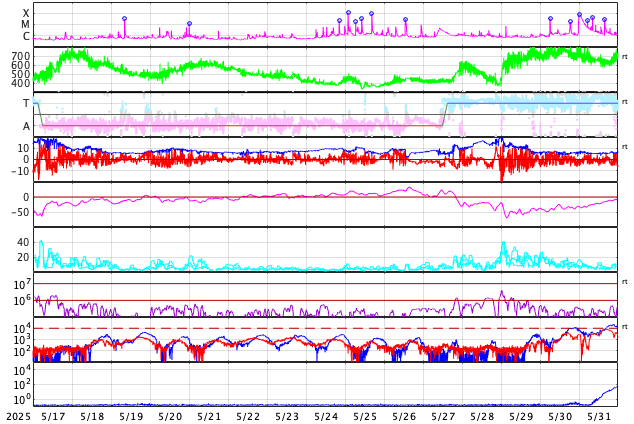Click the flare marker on the 5/19 peak
Screen dimensions: 634x424
125,19
